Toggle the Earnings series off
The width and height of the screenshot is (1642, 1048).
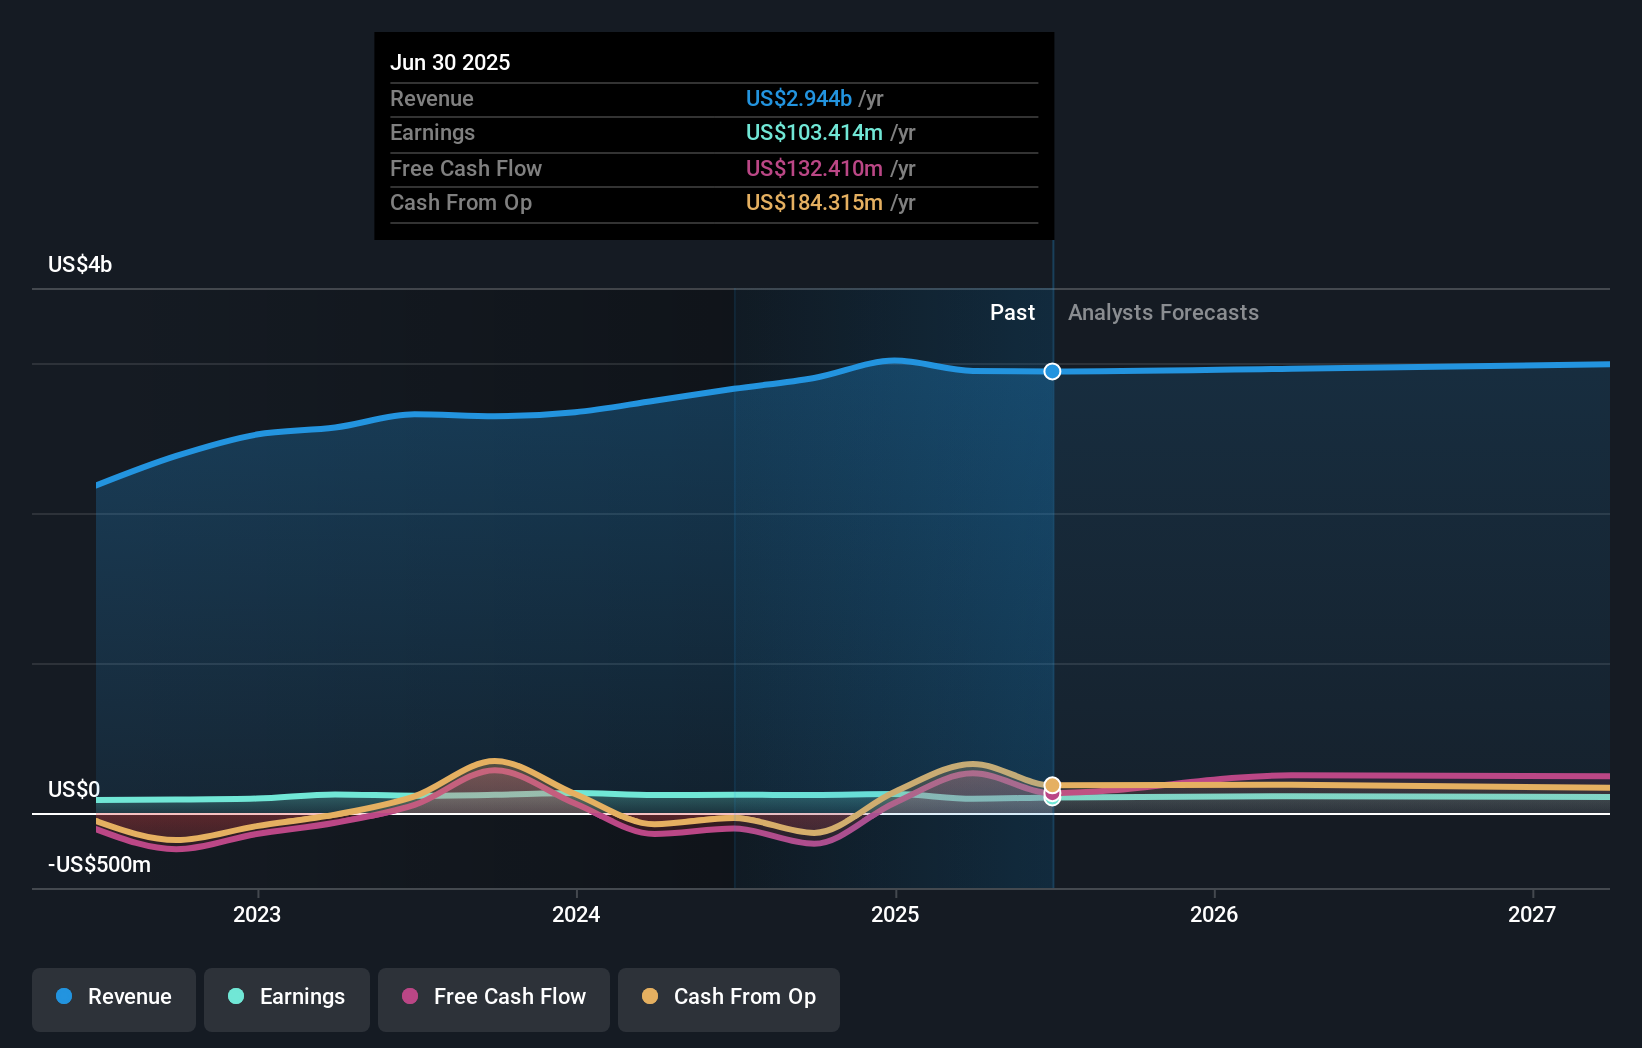[x=286, y=999]
